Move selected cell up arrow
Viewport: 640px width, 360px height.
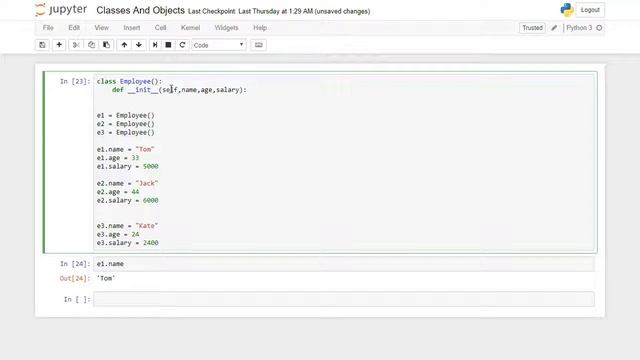(124, 45)
